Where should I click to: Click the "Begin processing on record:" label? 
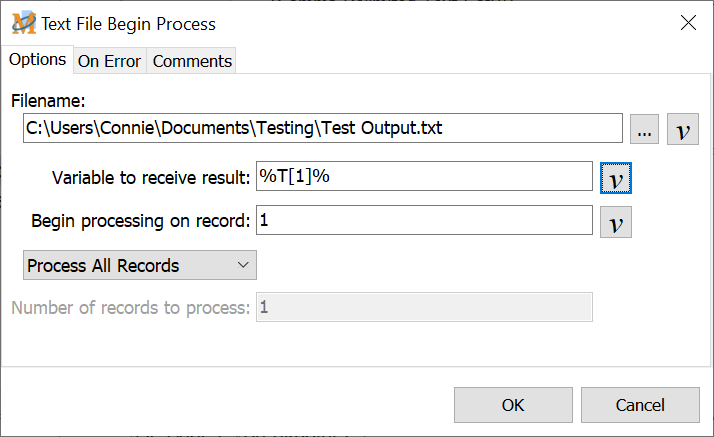click(140, 221)
